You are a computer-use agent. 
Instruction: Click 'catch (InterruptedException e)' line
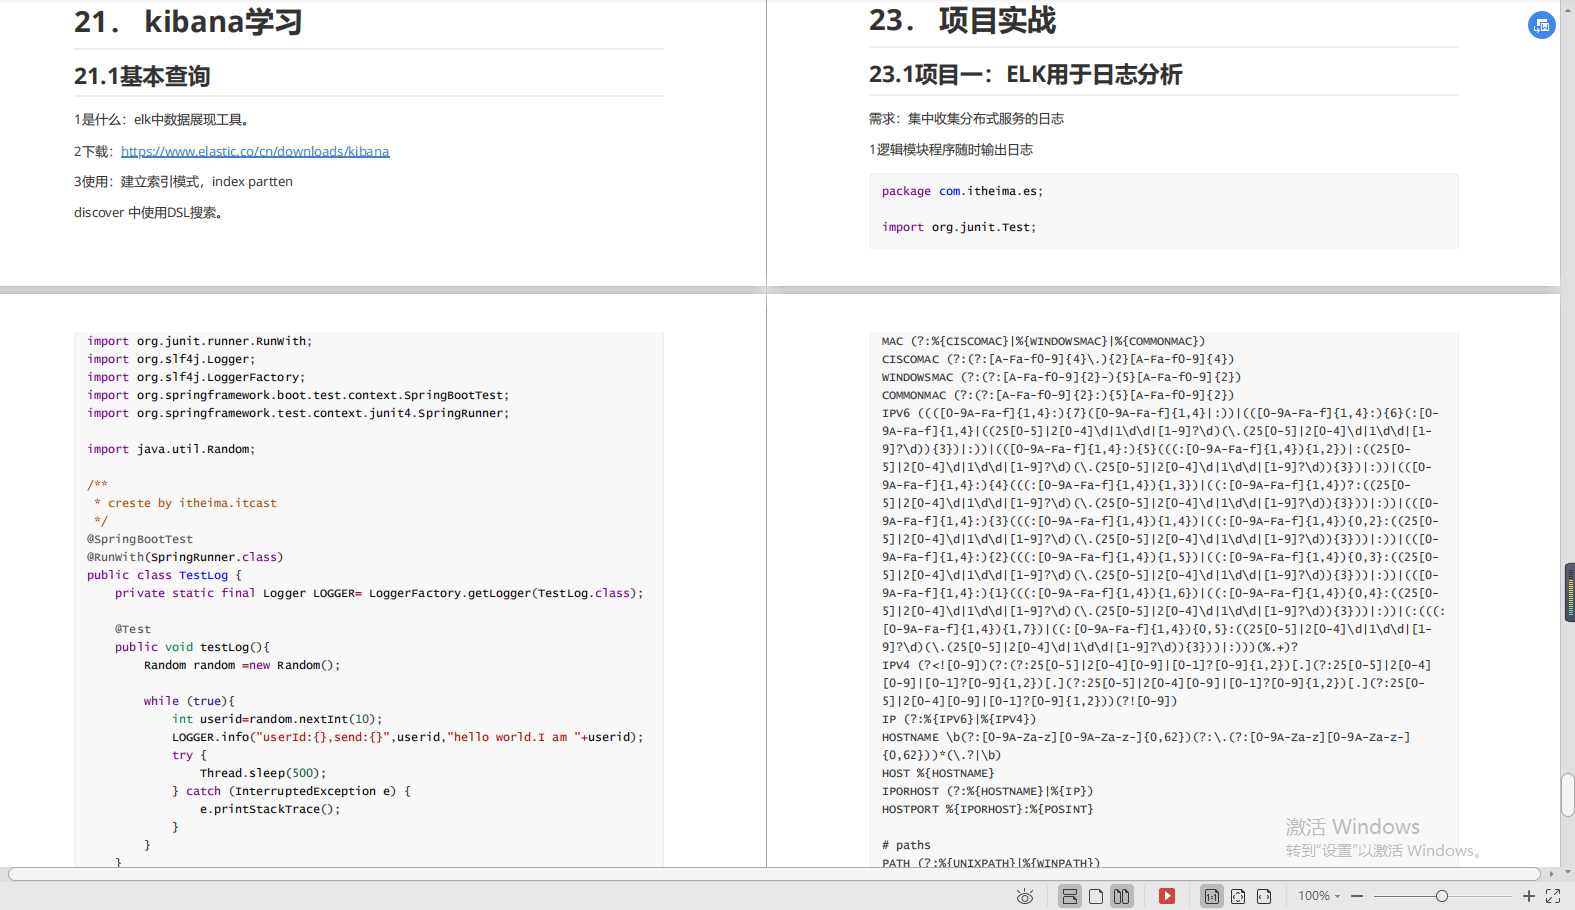point(291,791)
